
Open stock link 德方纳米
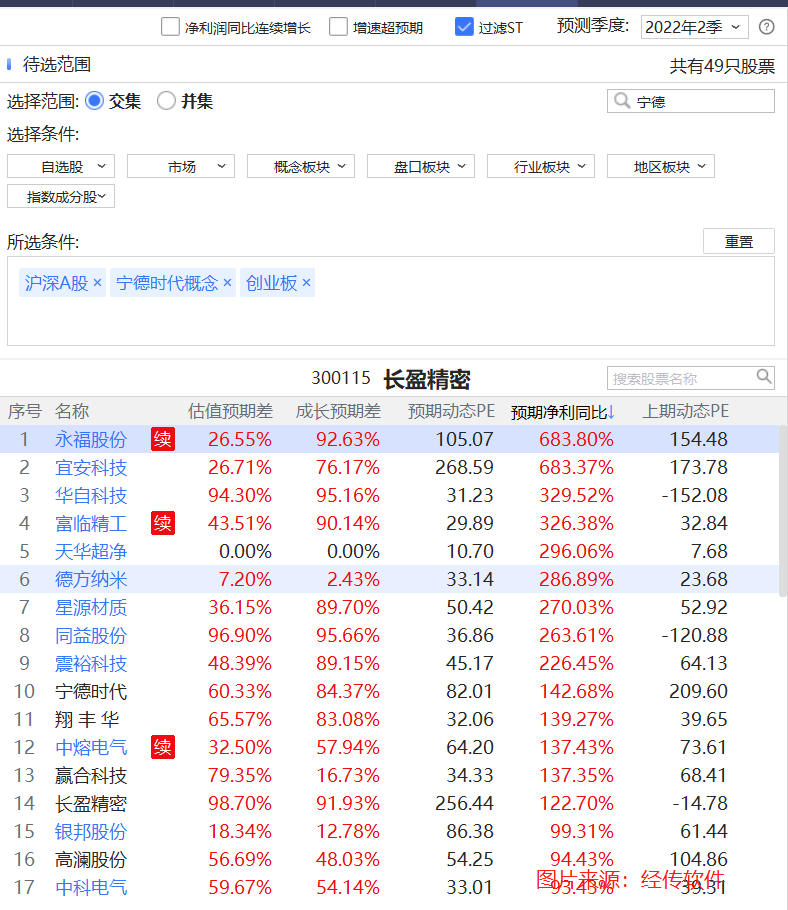[91, 580]
